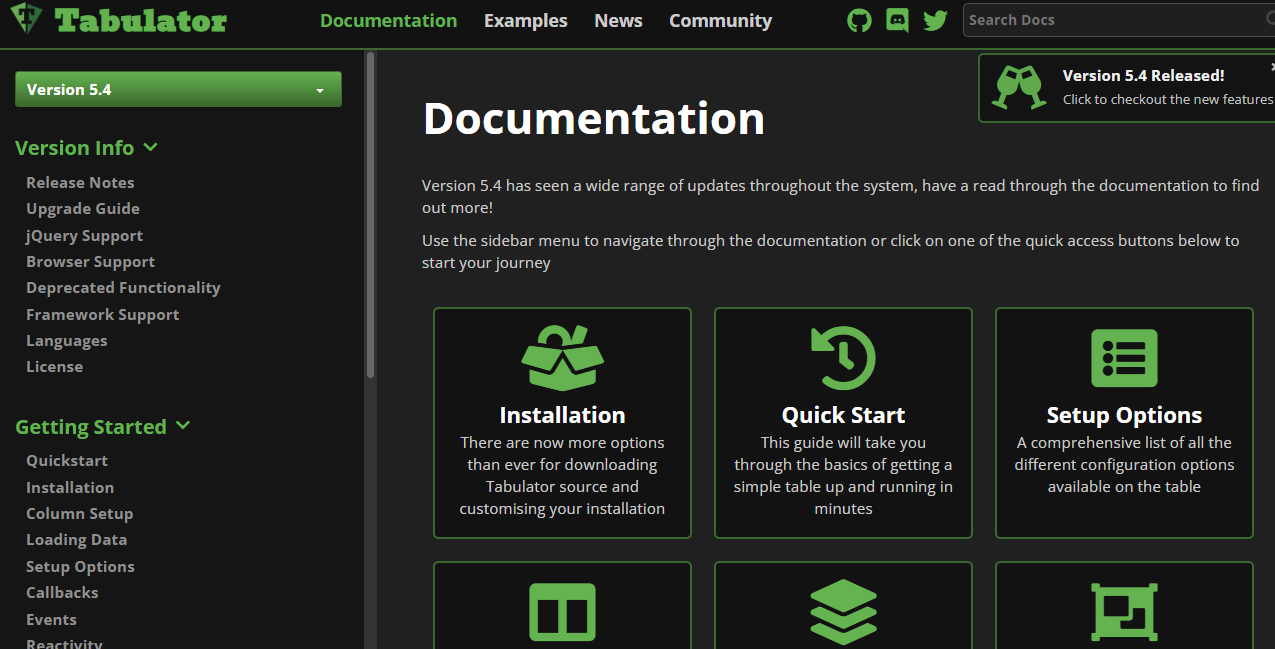Collapse the Version Info section
The image size is (1275, 649).
(x=87, y=148)
